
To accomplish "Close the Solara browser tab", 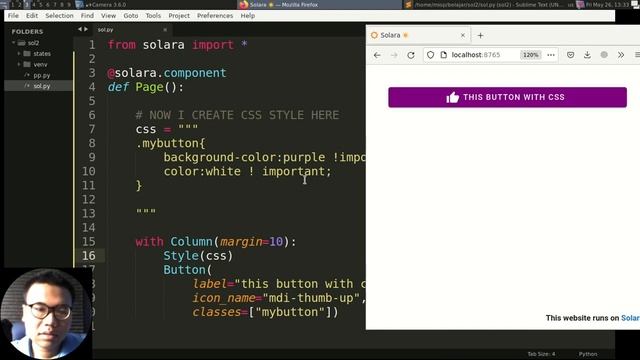I will click(x=463, y=36).
